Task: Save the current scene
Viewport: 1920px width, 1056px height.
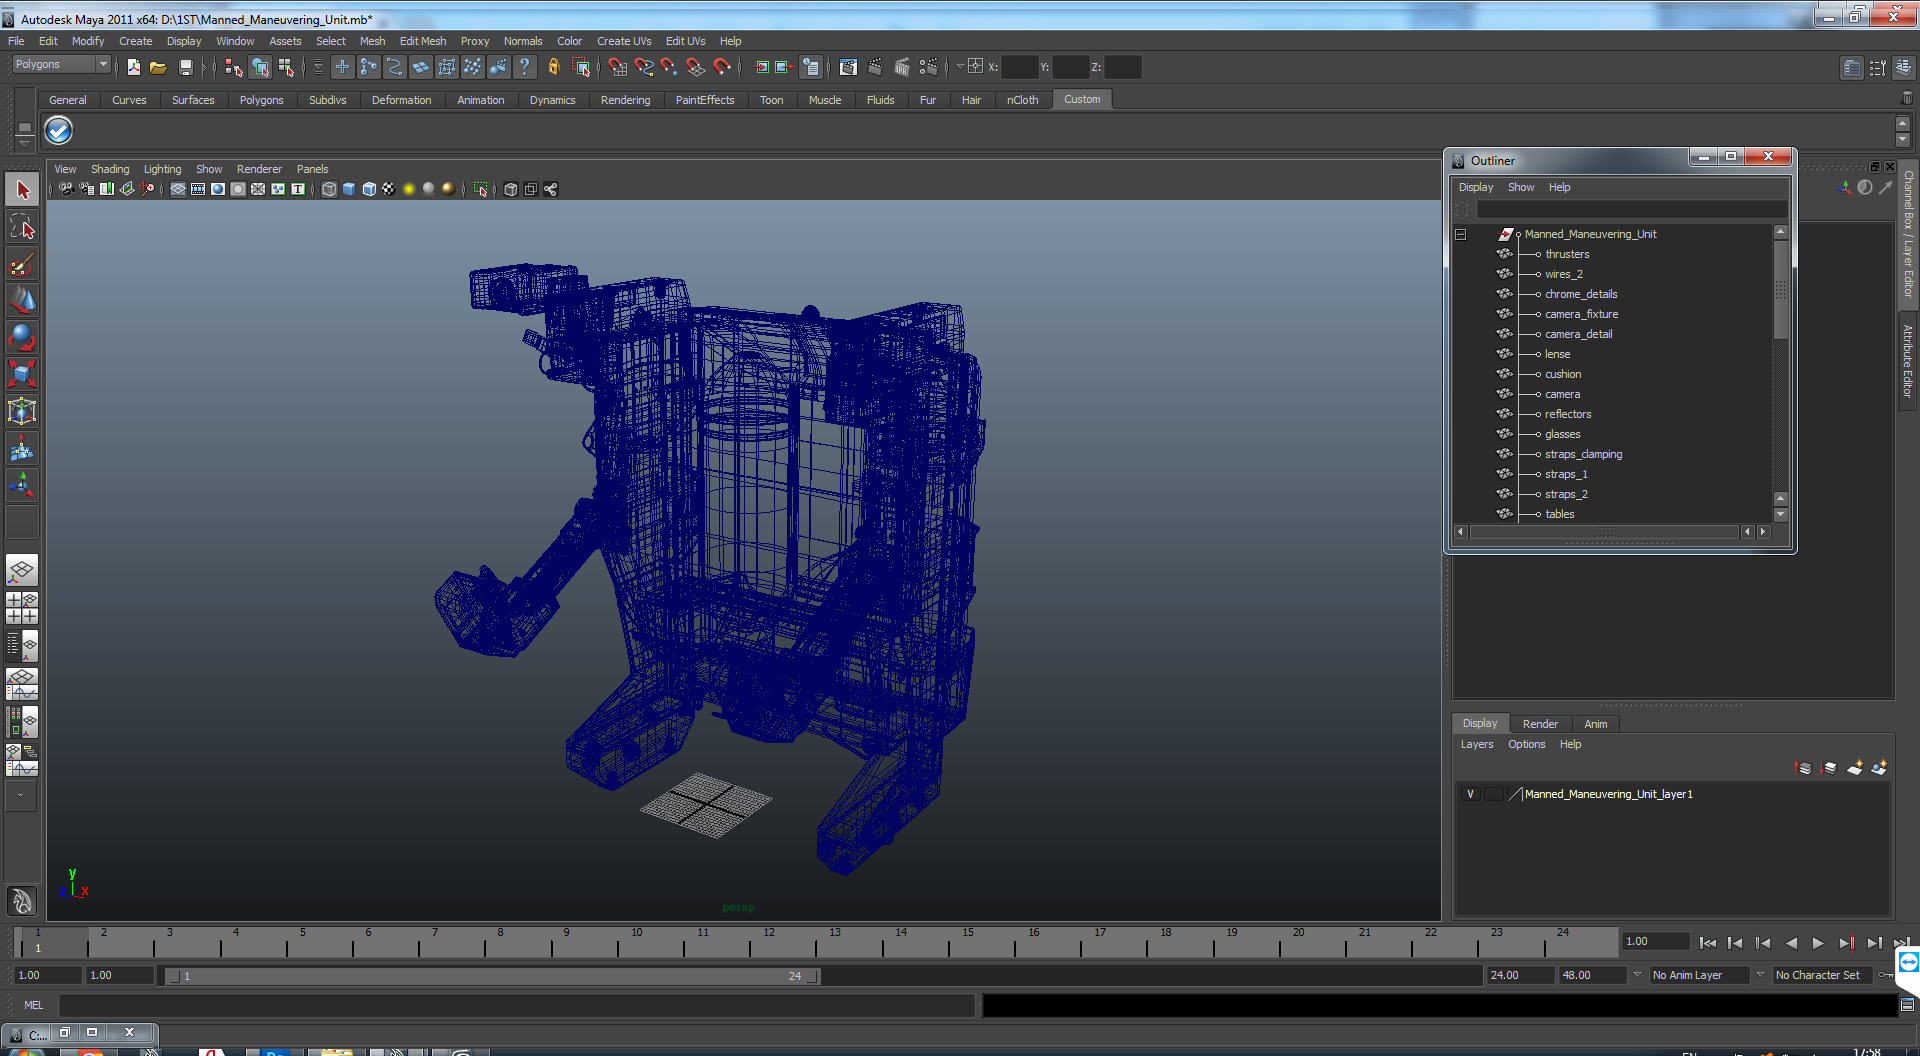Action: [x=185, y=67]
